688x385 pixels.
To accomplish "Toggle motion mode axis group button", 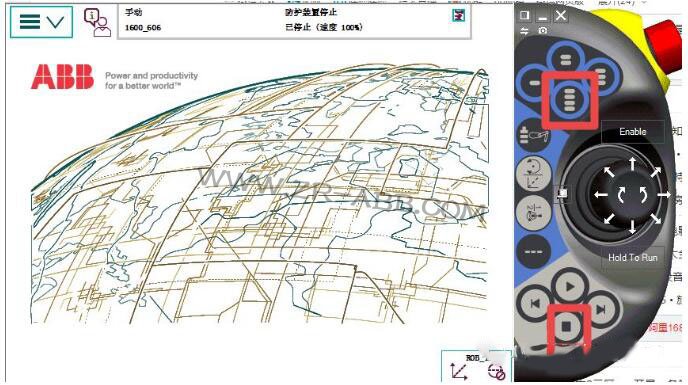I will (534, 213).
